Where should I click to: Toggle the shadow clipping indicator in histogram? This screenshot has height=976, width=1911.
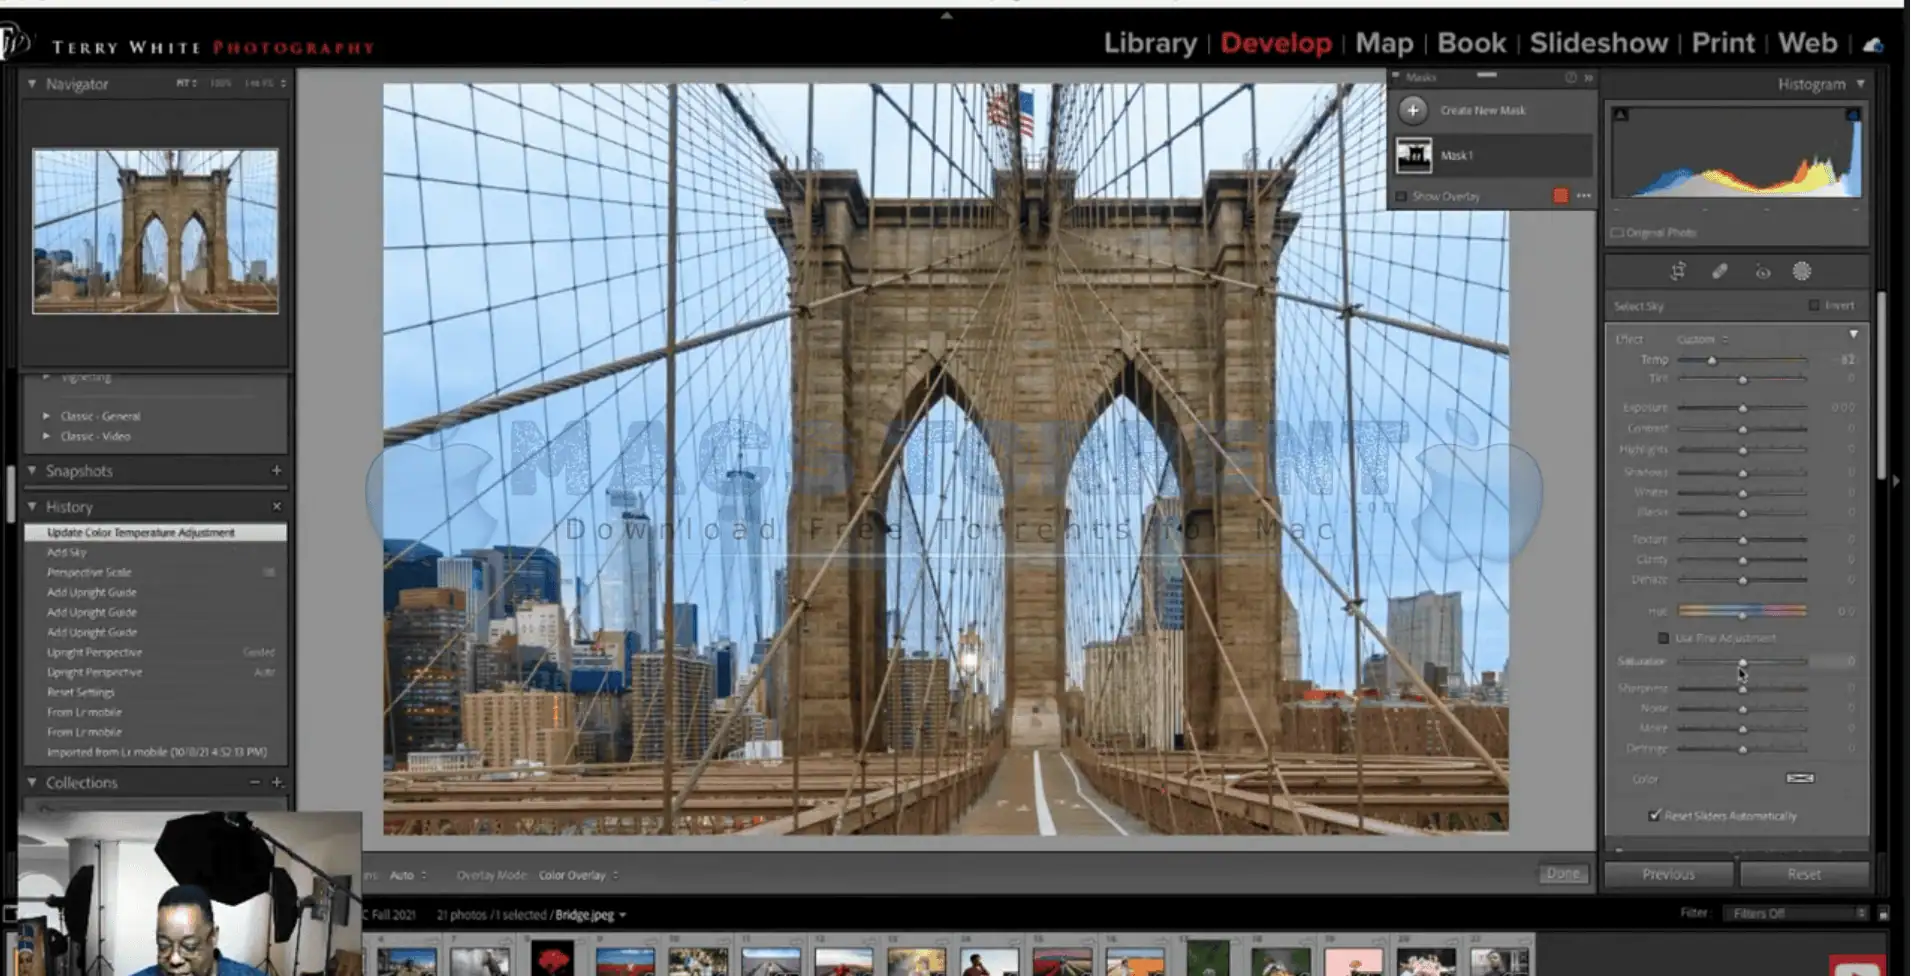point(1621,114)
